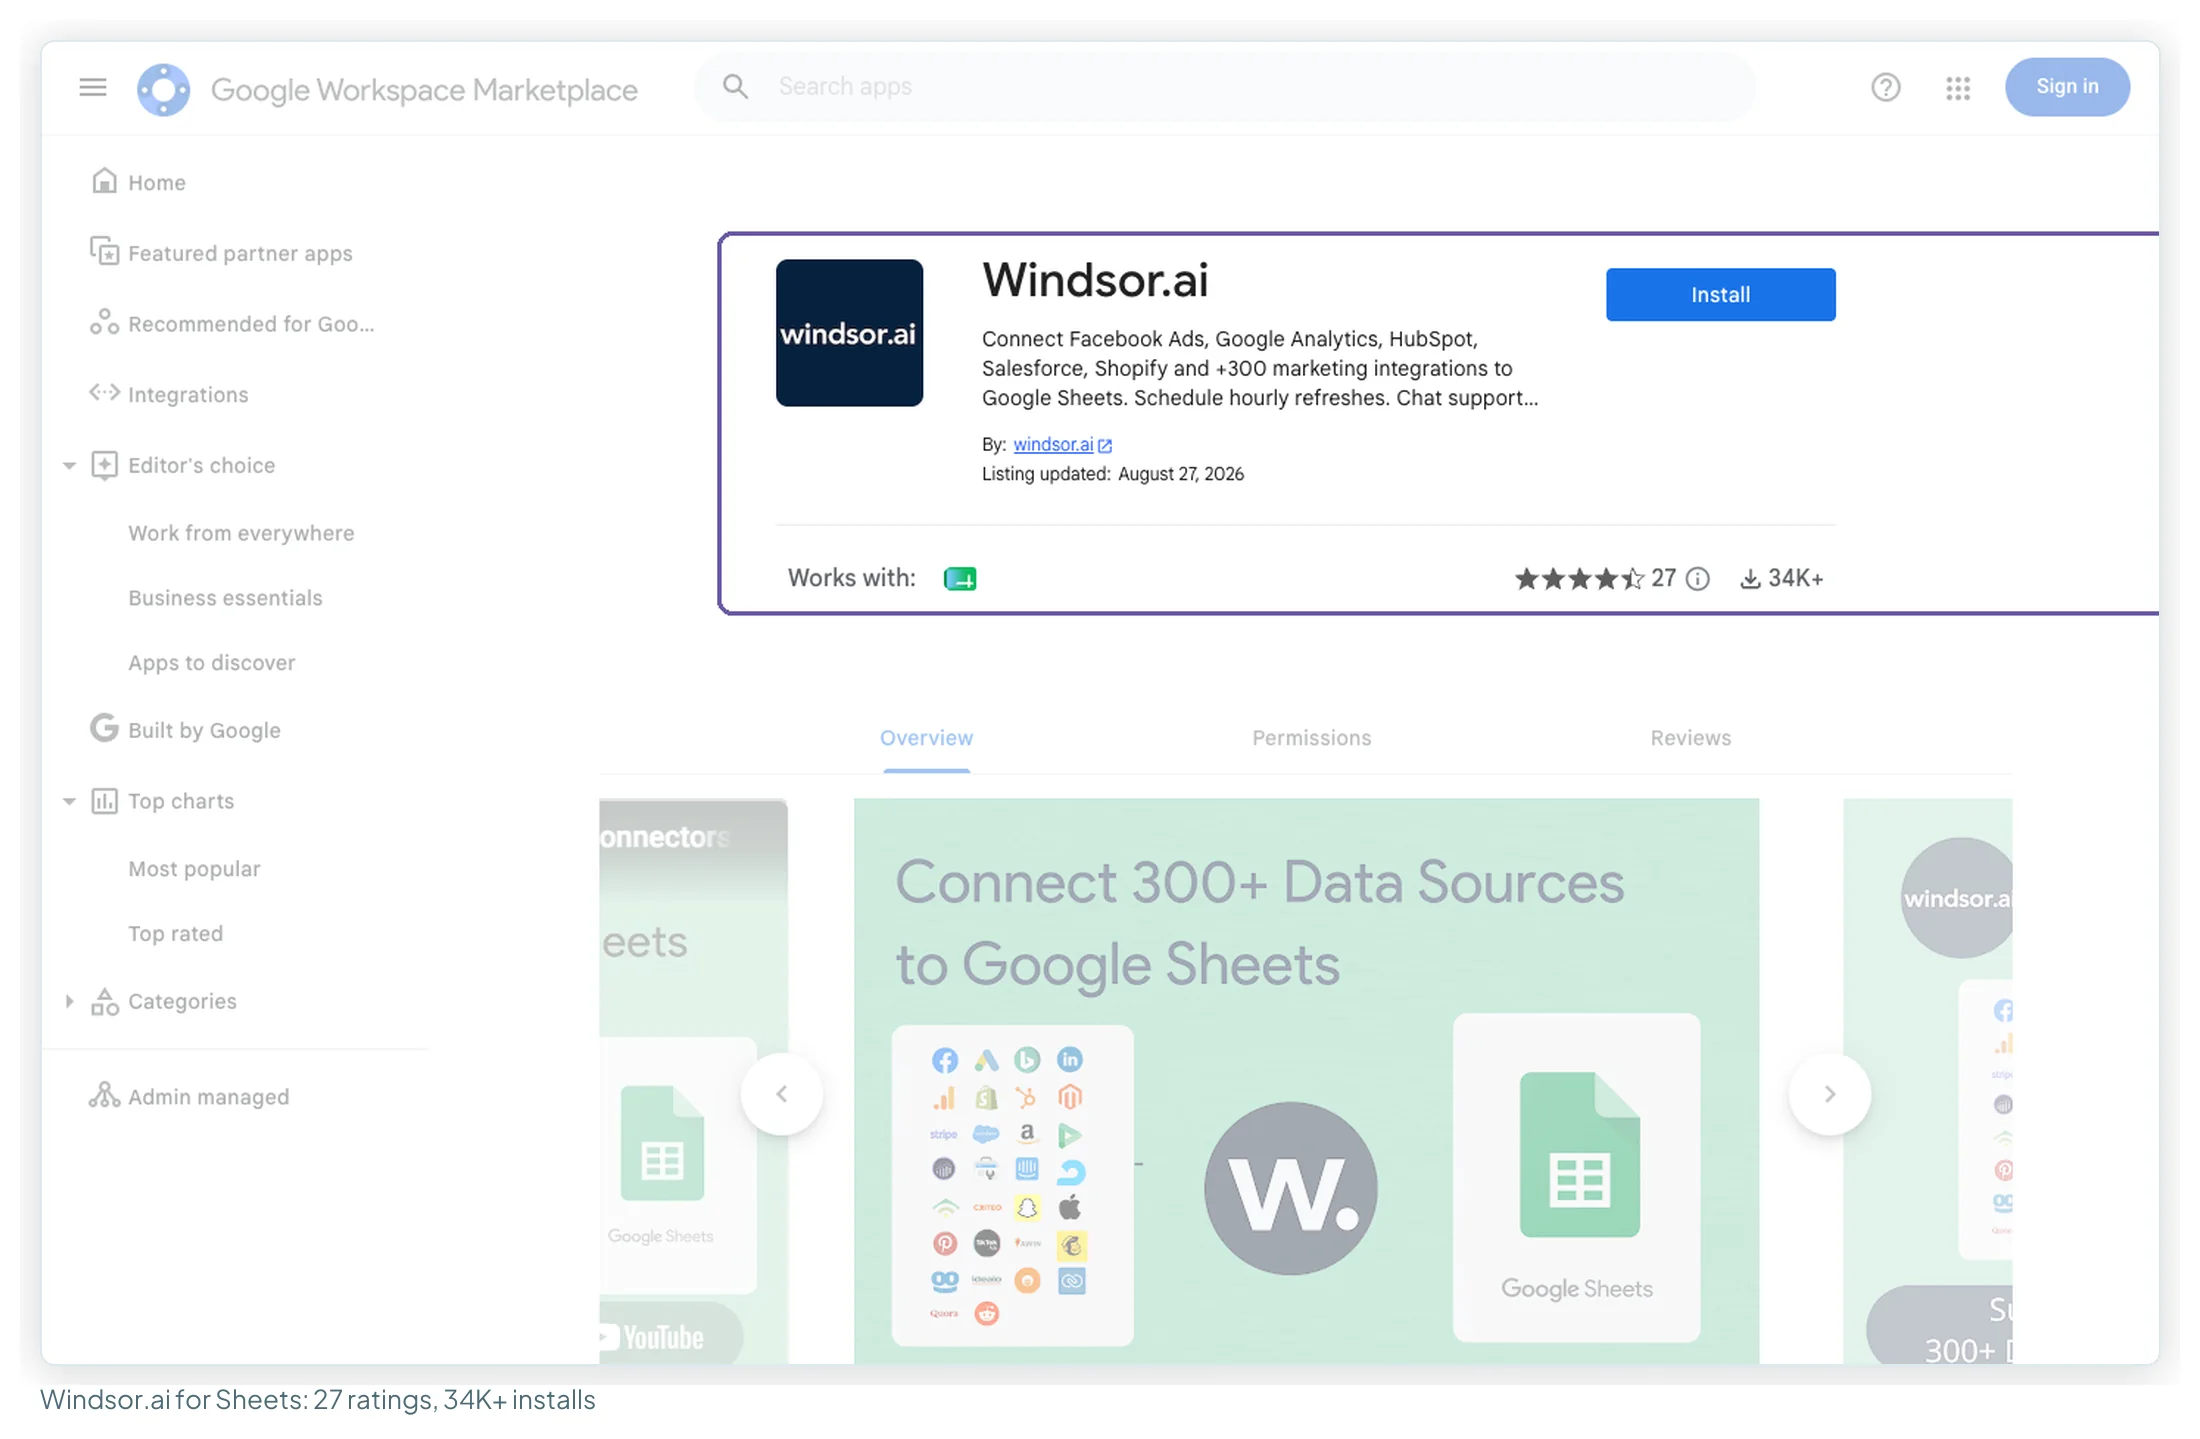
Task: Open Recommended for Goo... section
Action: pyautogui.click(x=251, y=324)
